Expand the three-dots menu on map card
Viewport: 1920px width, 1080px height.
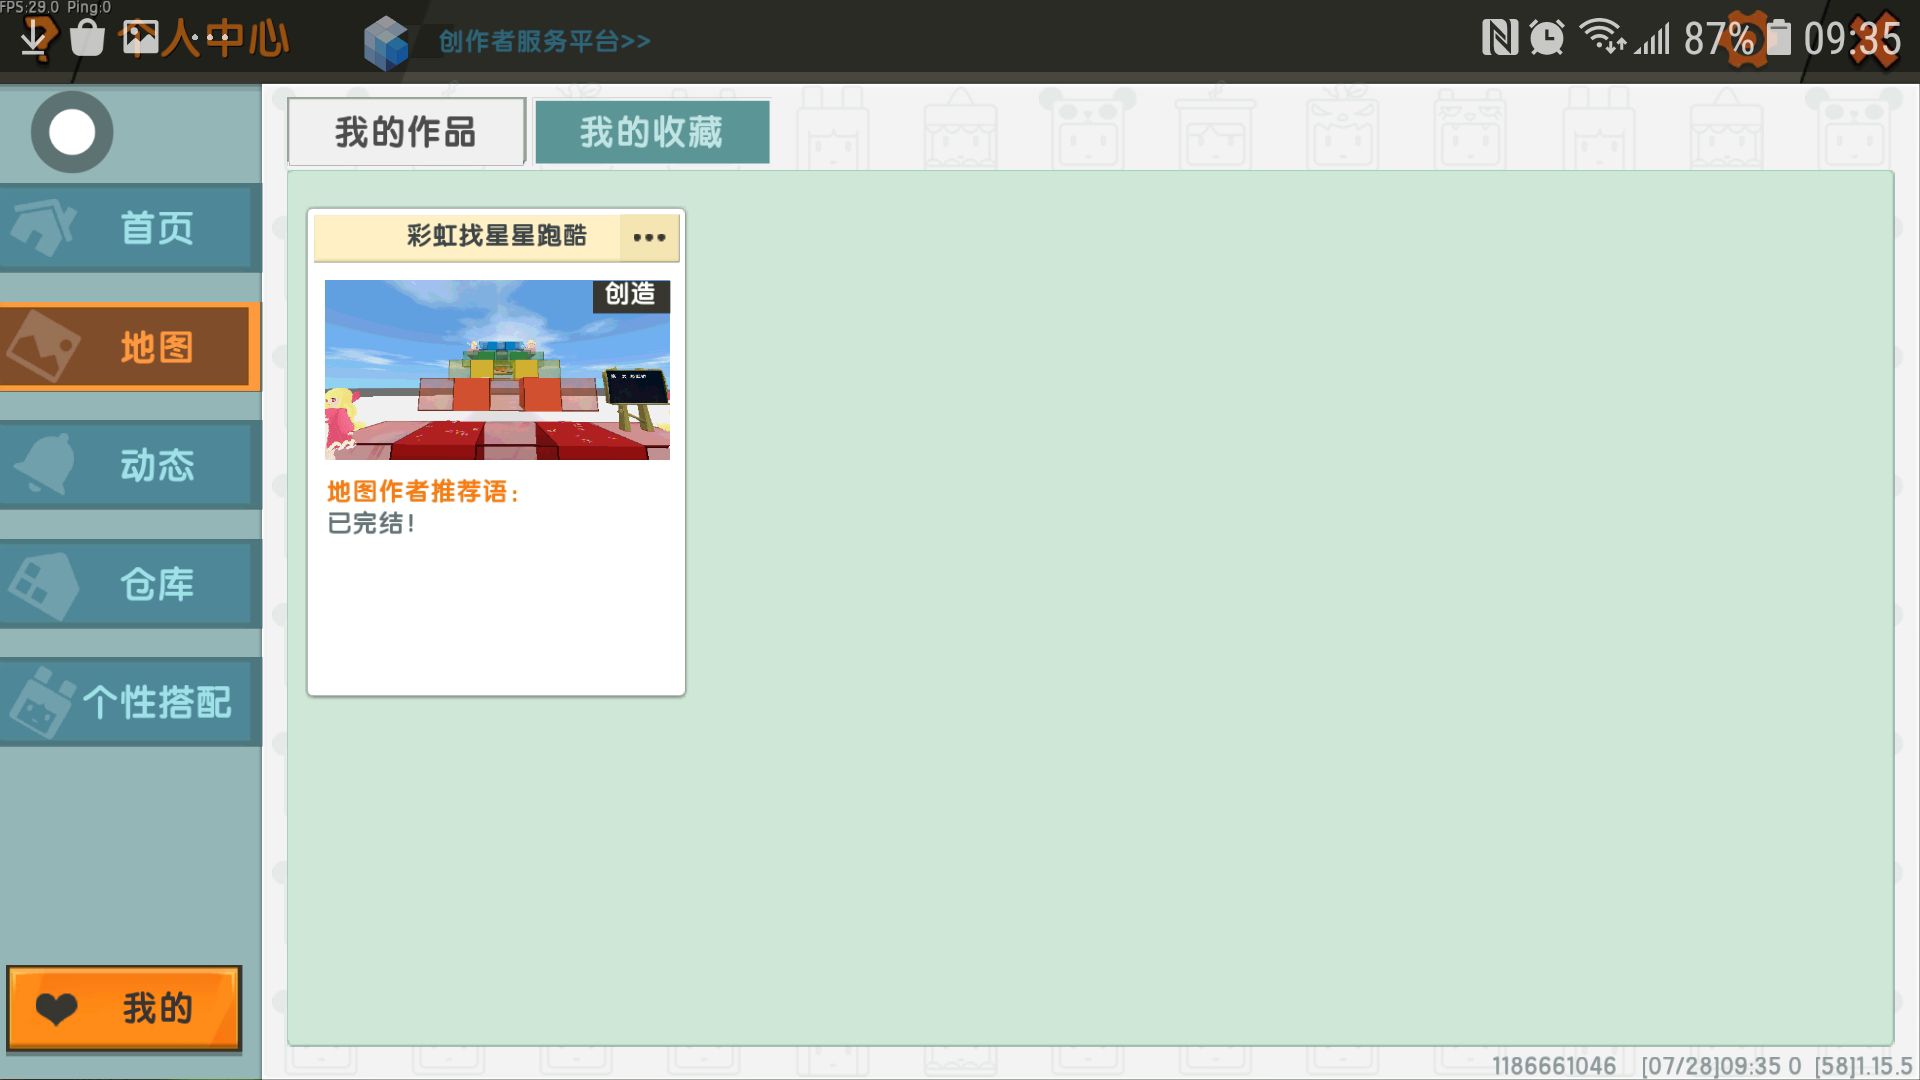[649, 237]
